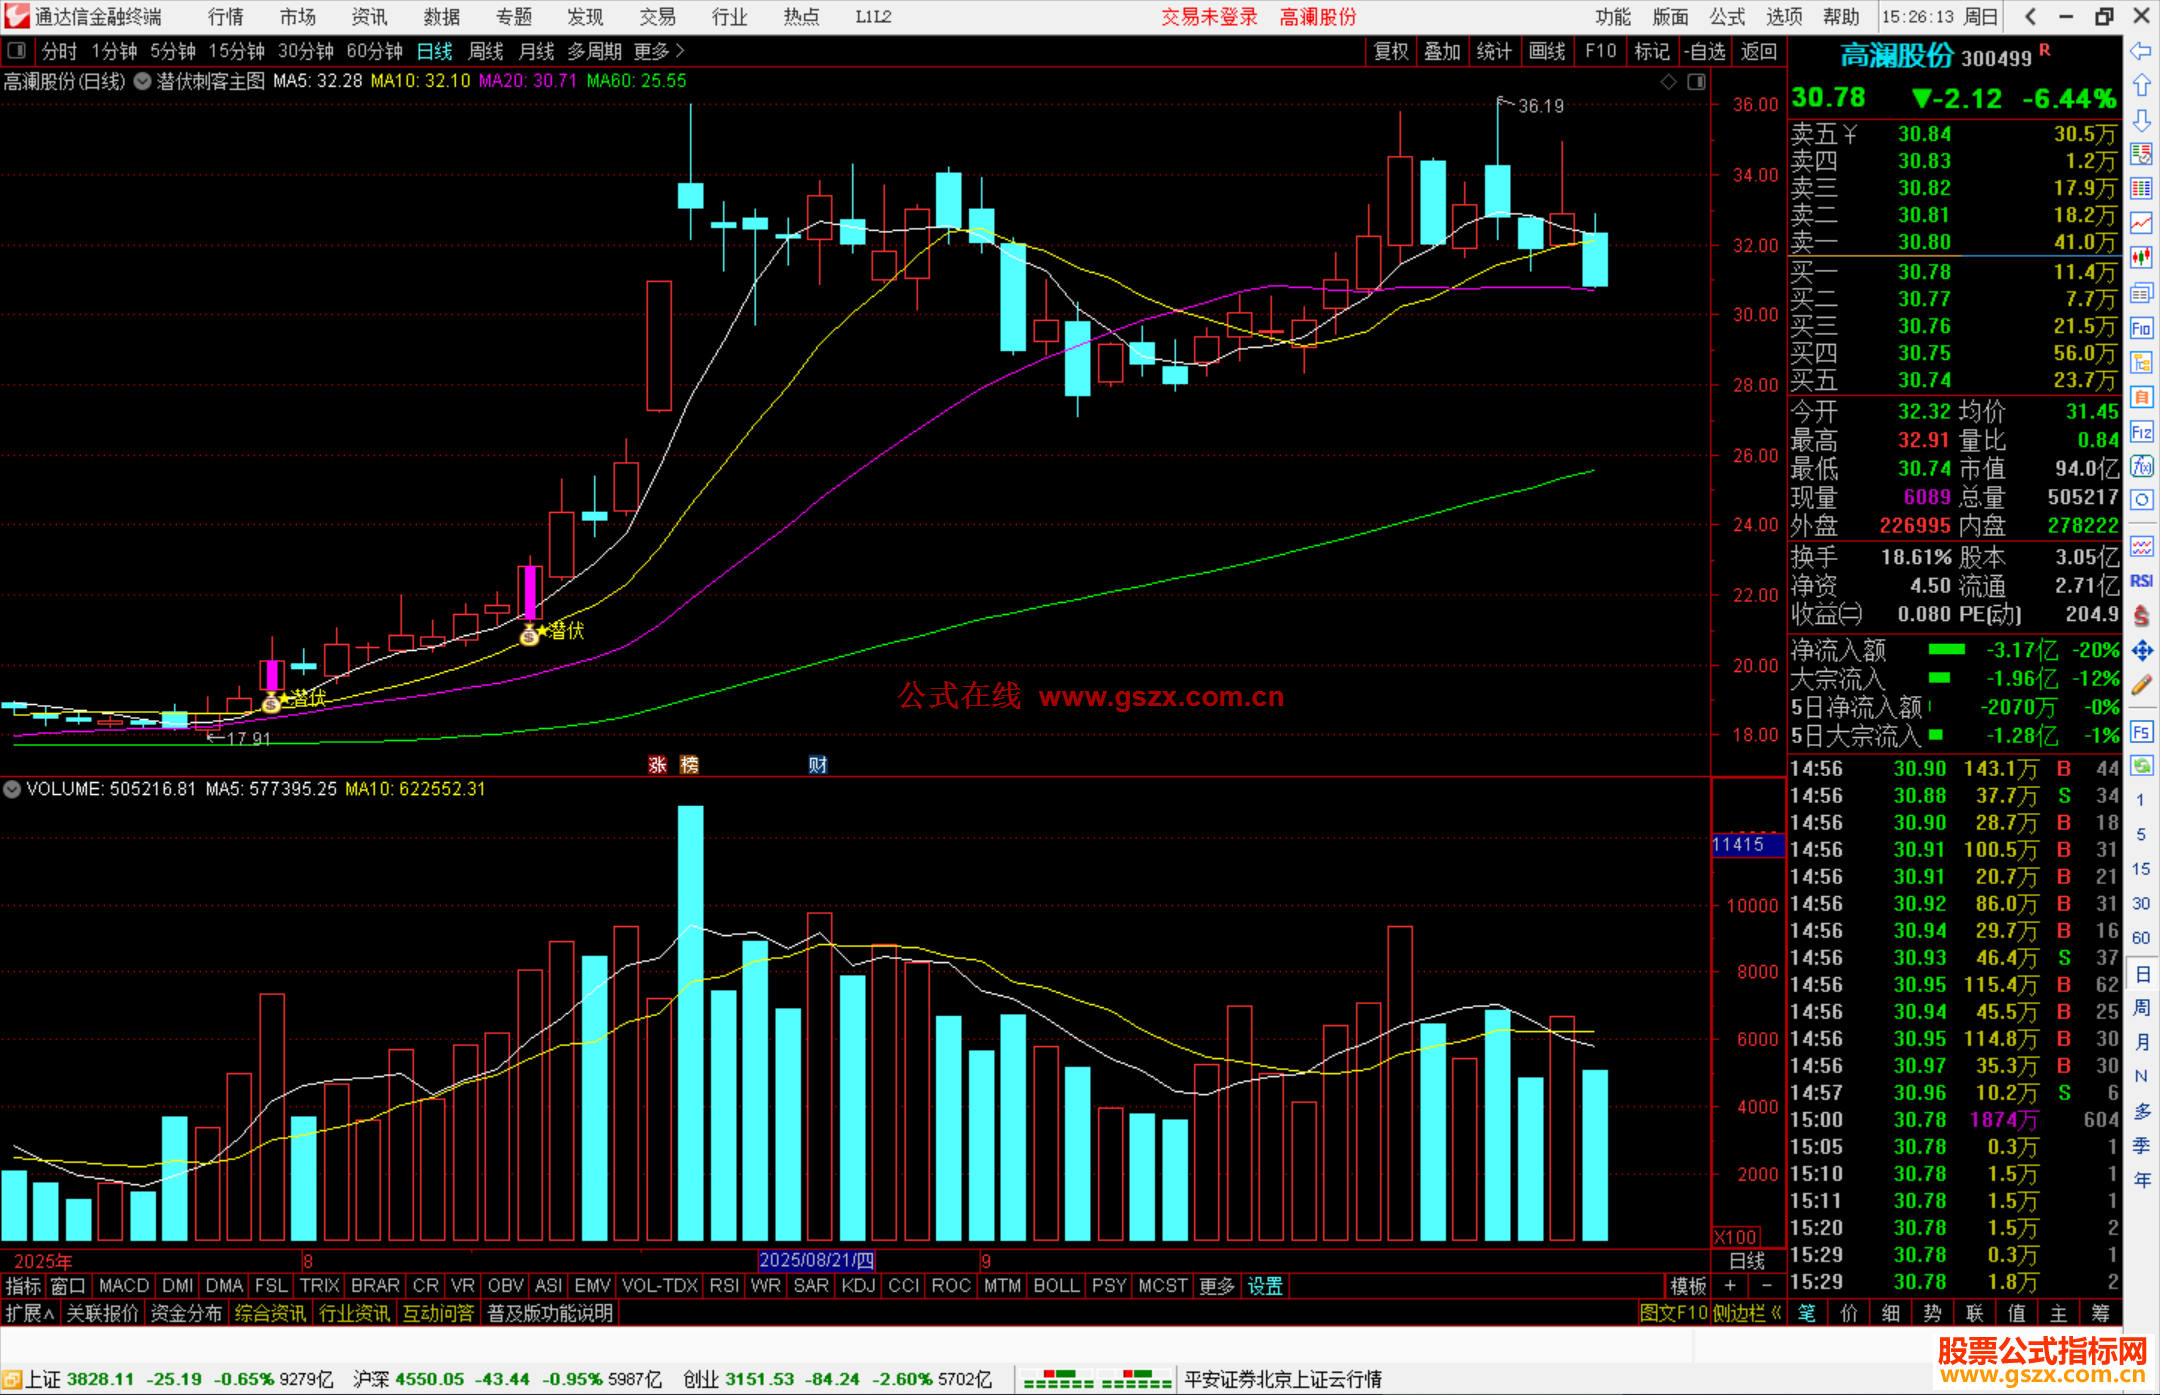Select the 周线 weekly period
The width and height of the screenshot is (2160, 1395).
[486, 51]
